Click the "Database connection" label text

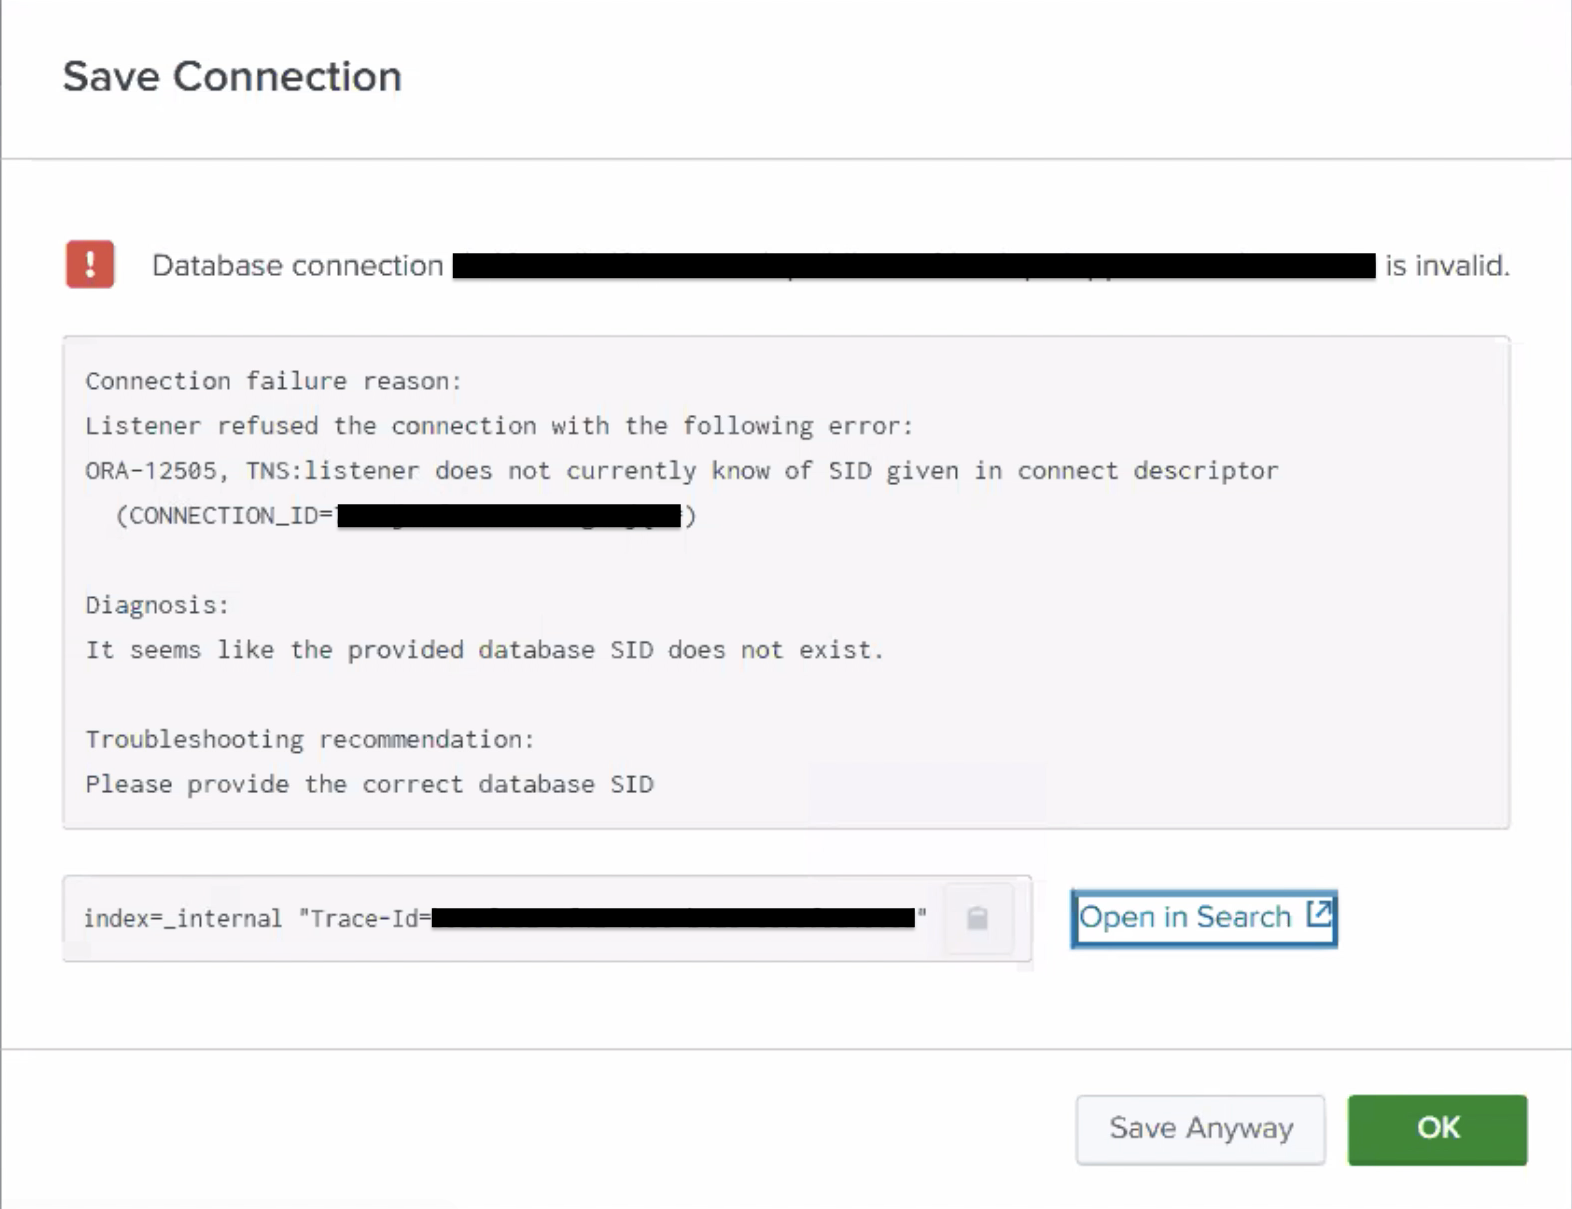coord(297,266)
